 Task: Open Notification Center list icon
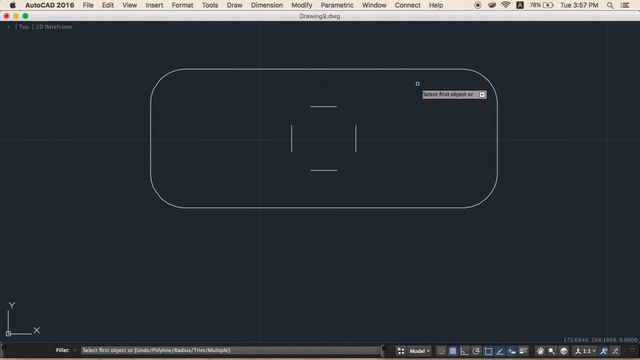click(x=625, y=5)
